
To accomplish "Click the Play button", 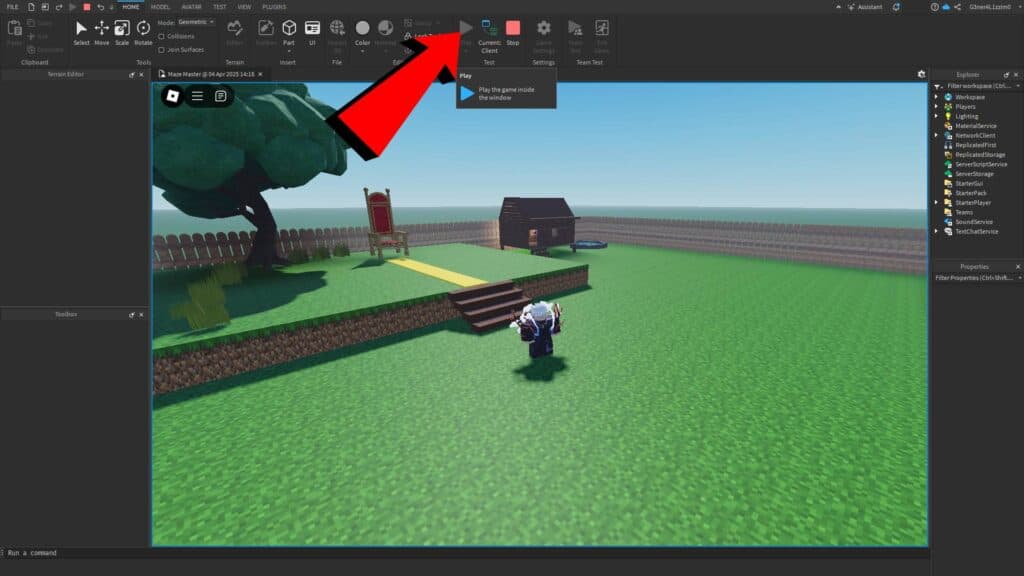I will point(466,27).
